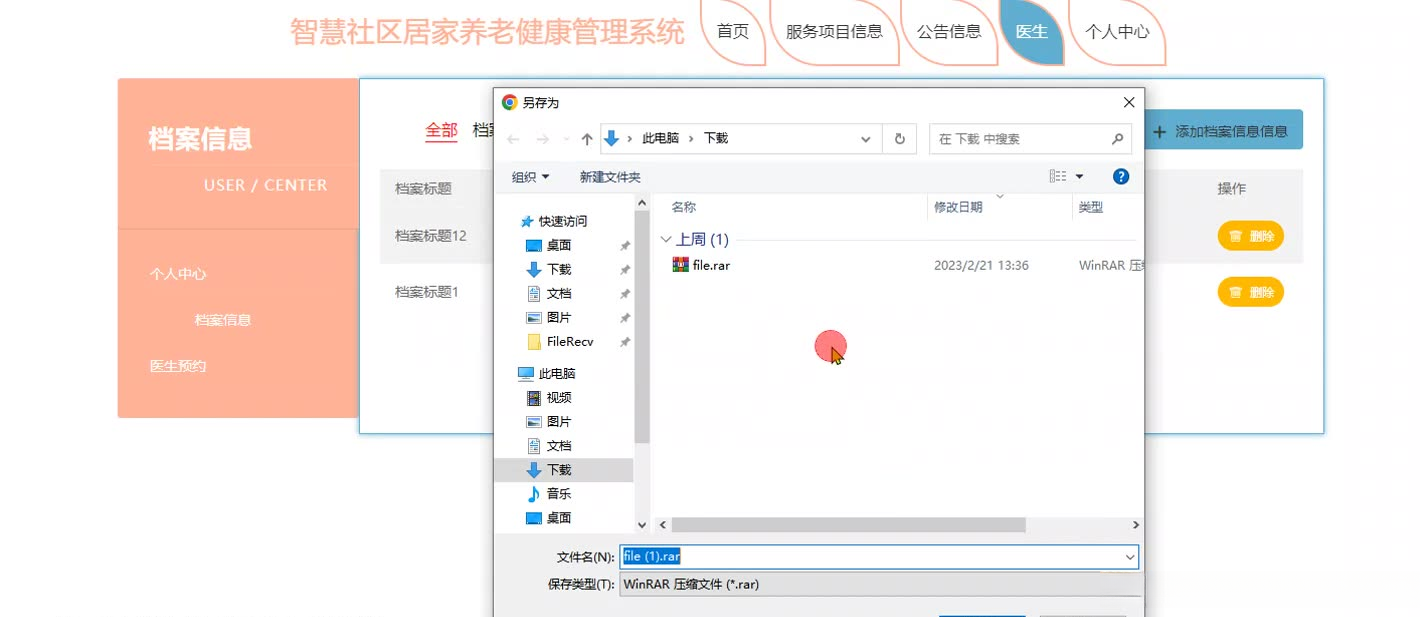Collapse the 上周 (1) group

click(666, 240)
